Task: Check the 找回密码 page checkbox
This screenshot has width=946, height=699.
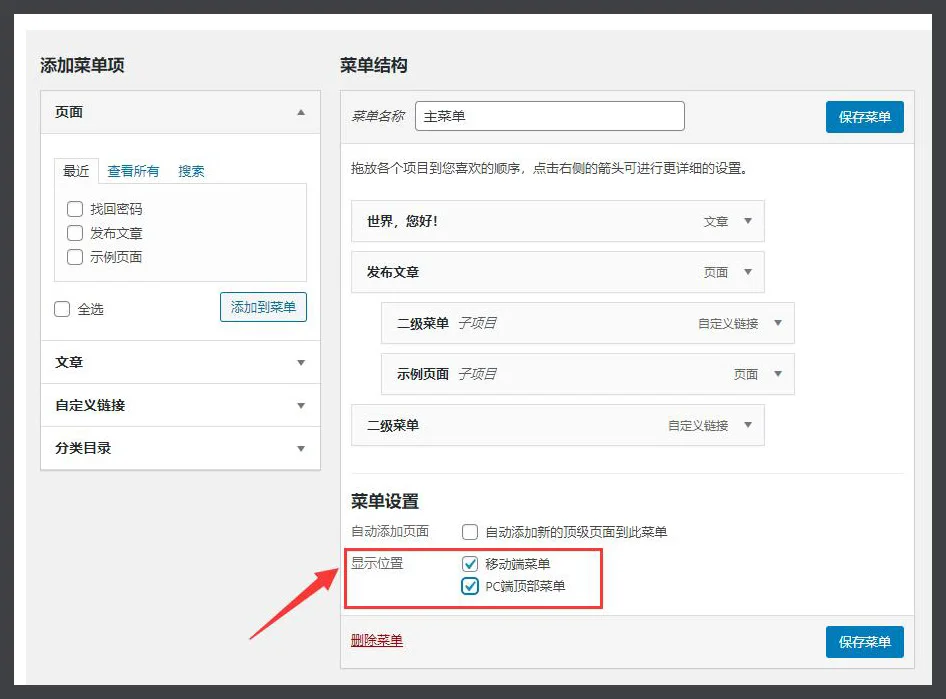Action: tap(75, 208)
